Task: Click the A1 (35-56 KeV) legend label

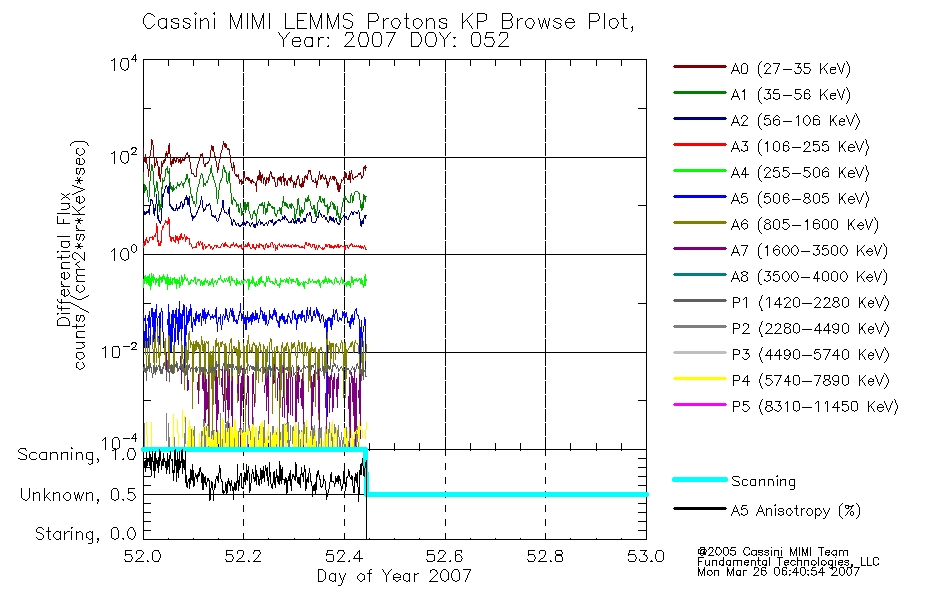Action: click(791, 95)
